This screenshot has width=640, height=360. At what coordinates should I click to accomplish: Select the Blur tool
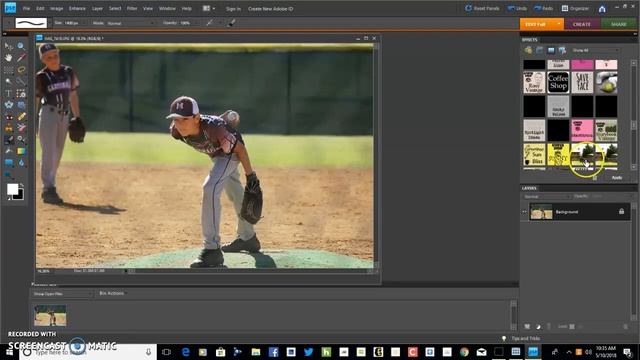click(x=21, y=163)
